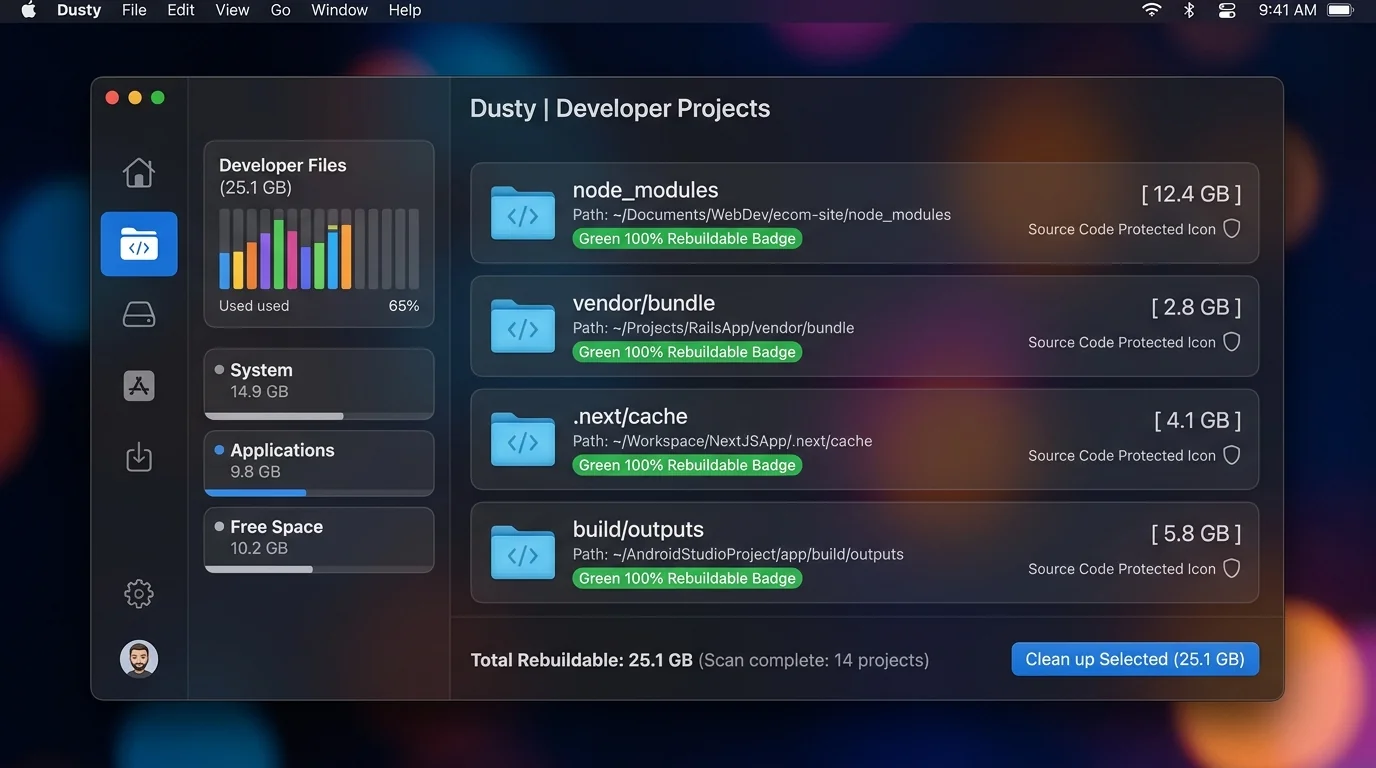This screenshot has width=1376, height=768.
Task: Click the battery status icon
Action: pos(1340,10)
